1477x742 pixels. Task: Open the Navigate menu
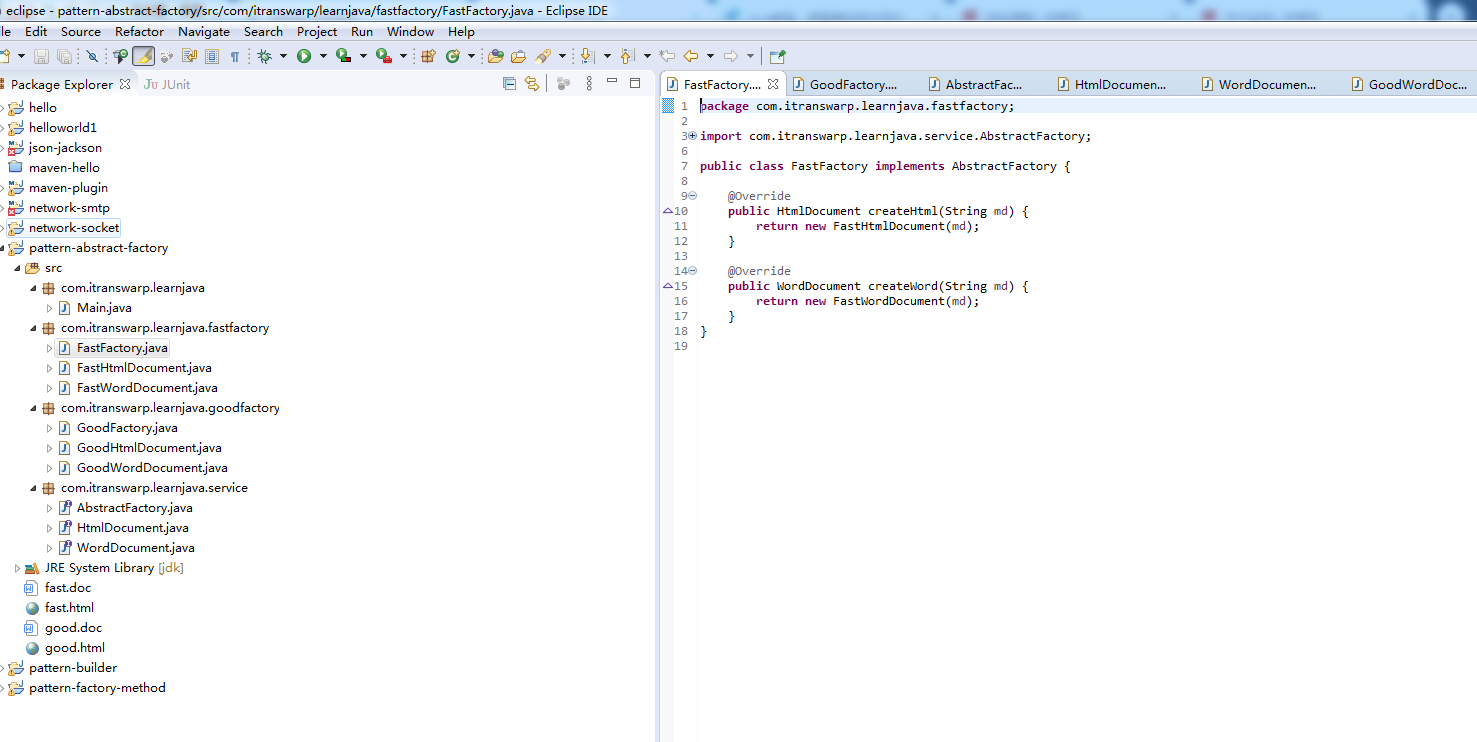pos(204,31)
